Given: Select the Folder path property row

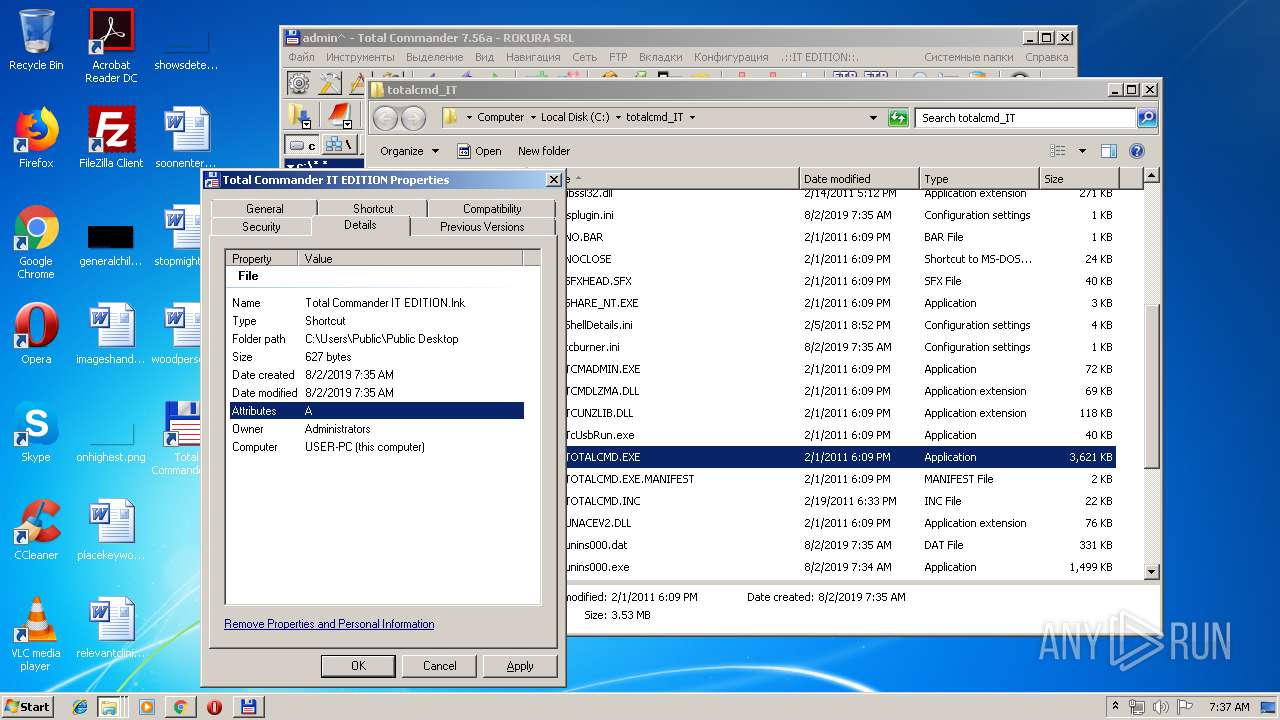Looking at the screenshot, I should [x=377, y=339].
